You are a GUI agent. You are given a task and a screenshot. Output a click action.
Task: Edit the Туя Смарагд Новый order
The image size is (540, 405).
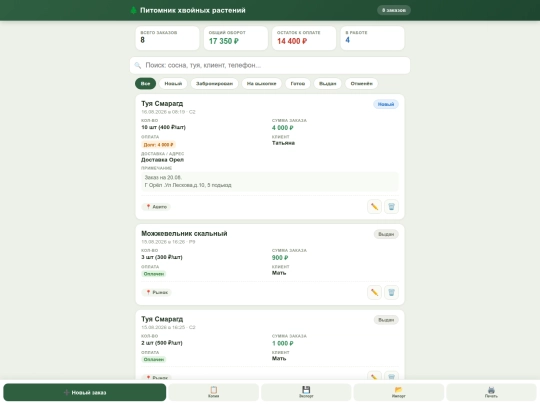pos(374,207)
